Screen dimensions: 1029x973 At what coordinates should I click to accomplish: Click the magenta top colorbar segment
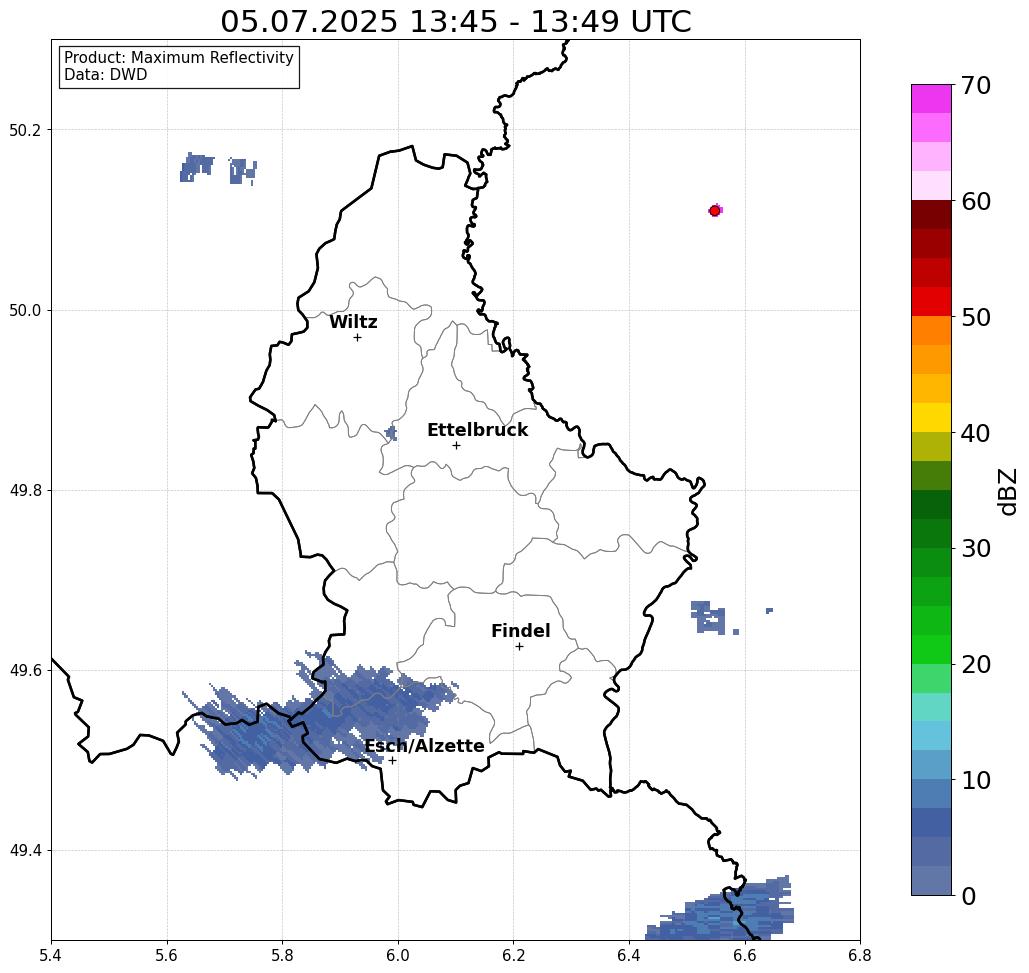pyautogui.click(x=931, y=99)
